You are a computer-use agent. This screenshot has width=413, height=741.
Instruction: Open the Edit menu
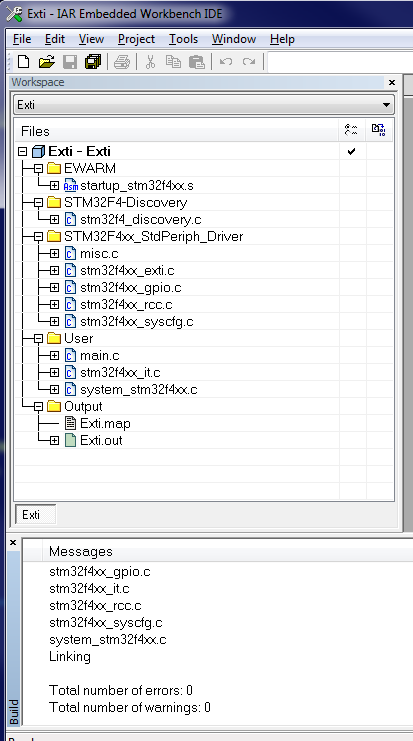[x=55, y=39]
